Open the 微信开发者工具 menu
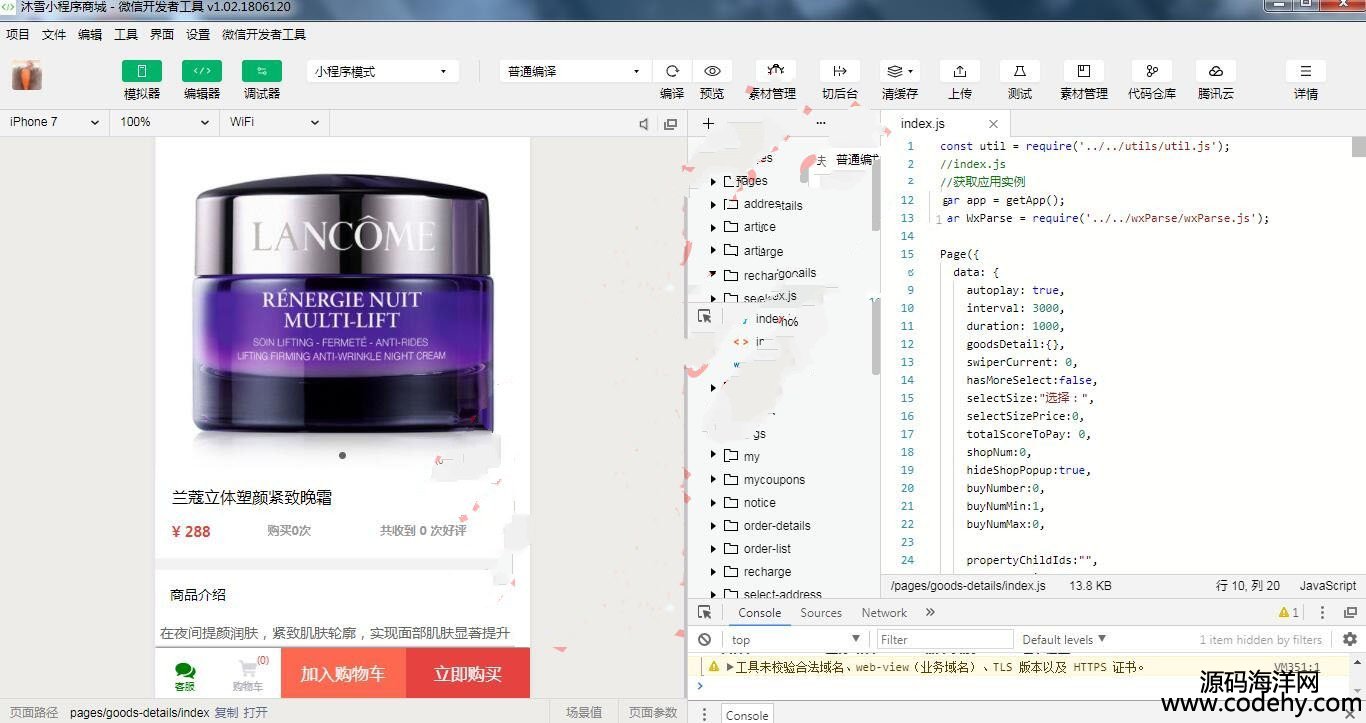Image resolution: width=1366 pixels, height=723 pixels. 264,34
